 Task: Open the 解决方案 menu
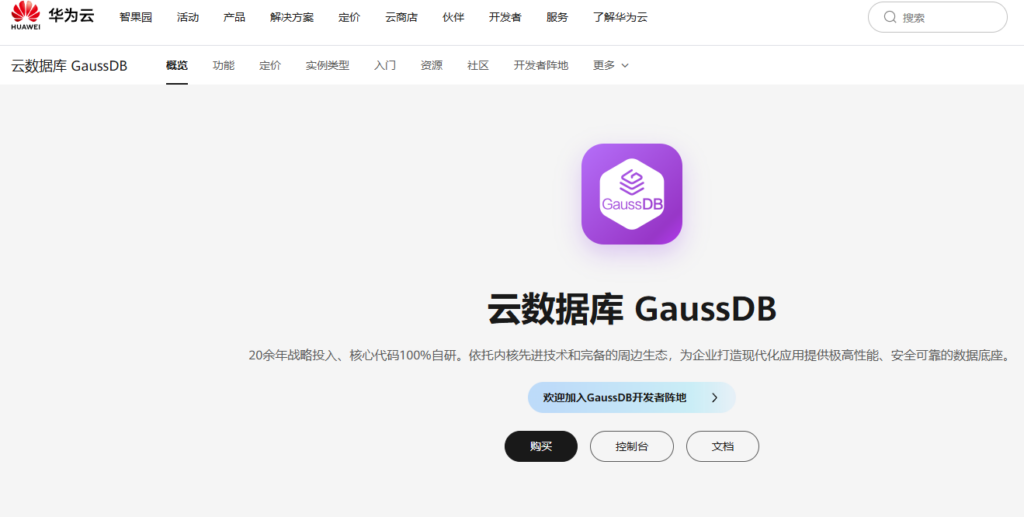point(292,18)
